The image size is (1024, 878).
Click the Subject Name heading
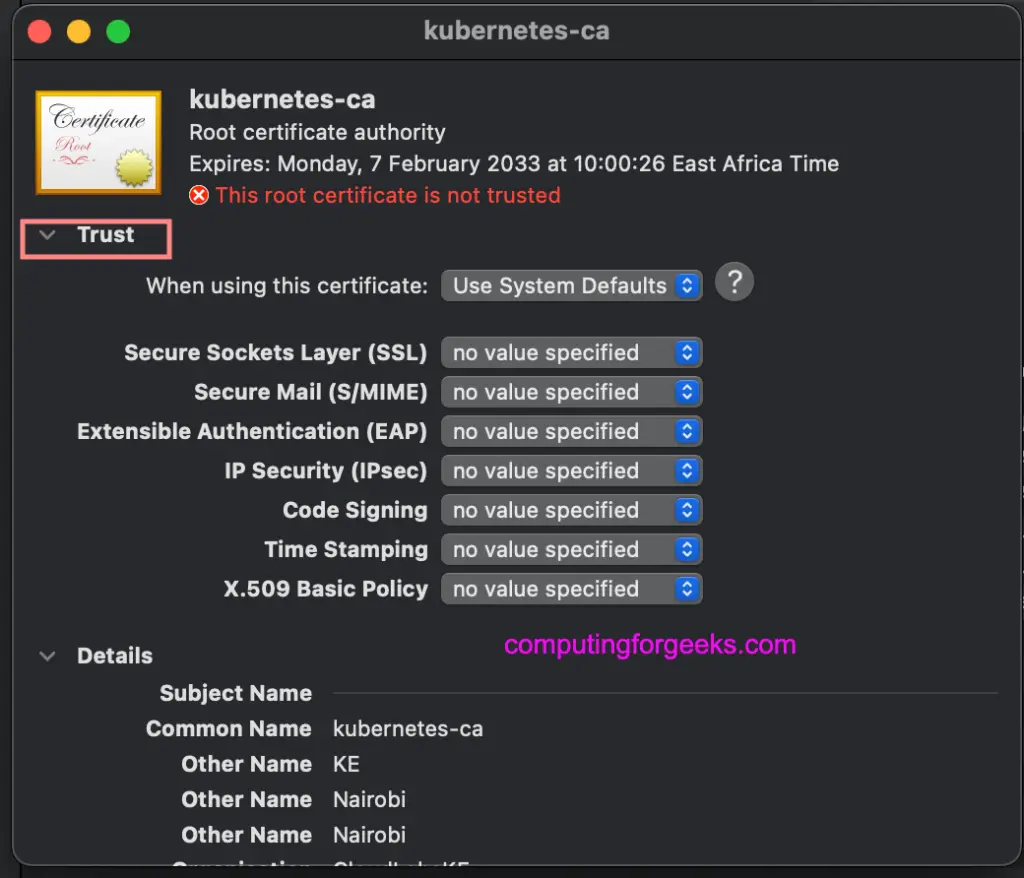point(236,693)
